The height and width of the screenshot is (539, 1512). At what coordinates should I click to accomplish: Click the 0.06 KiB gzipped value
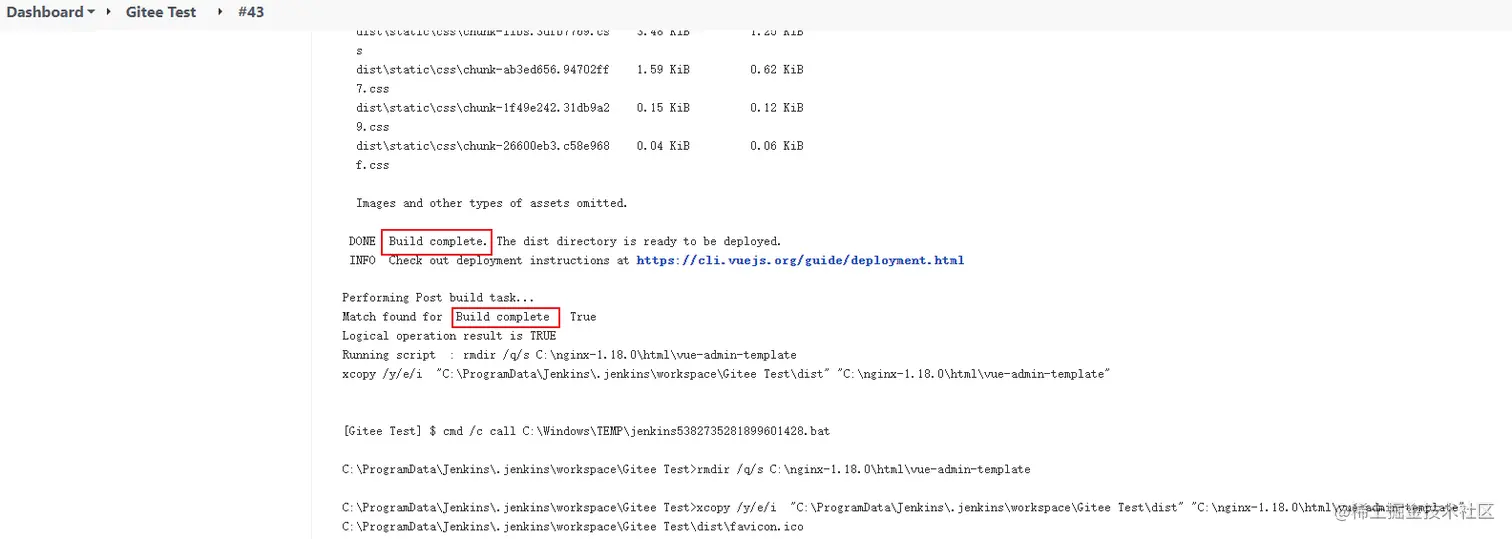(x=777, y=146)
